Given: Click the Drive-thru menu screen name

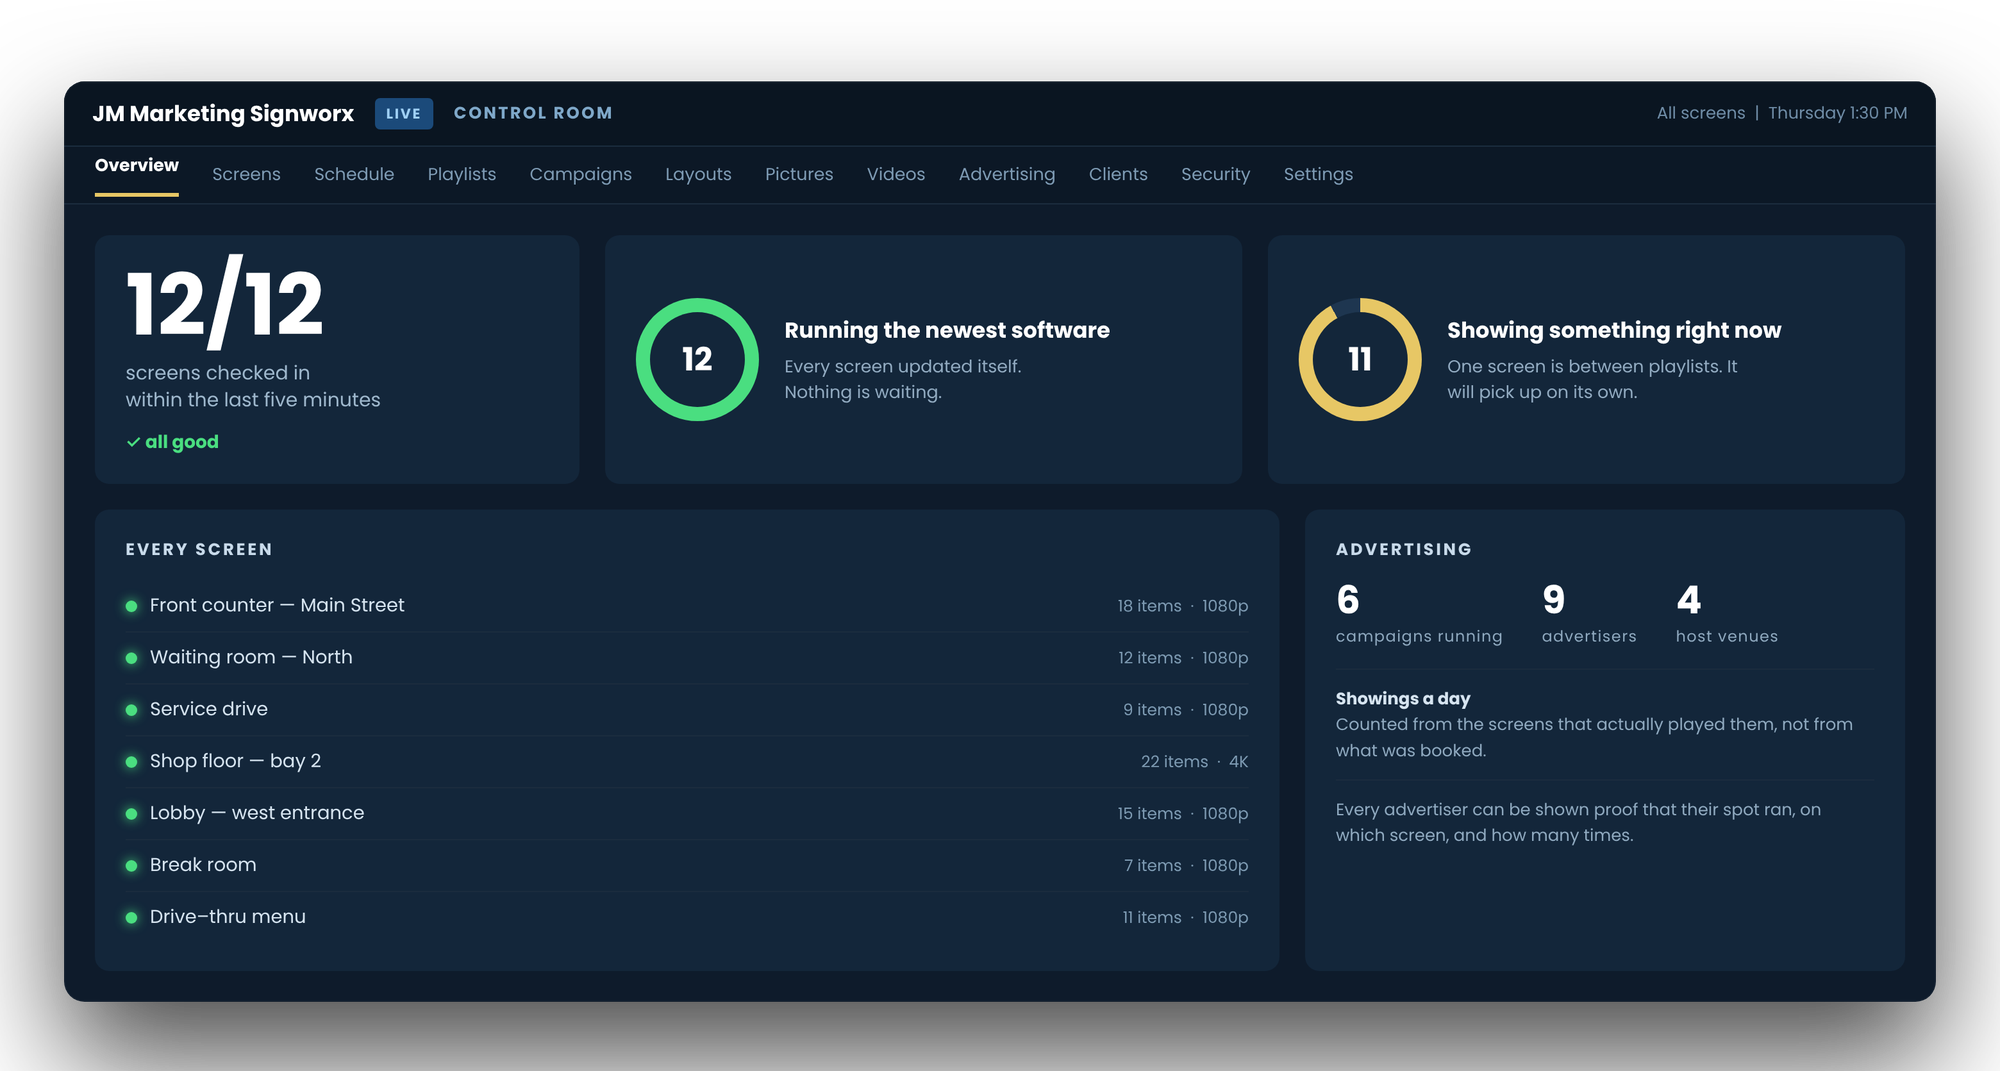Looking at the screenshot, I should click(x=228, y=917).
